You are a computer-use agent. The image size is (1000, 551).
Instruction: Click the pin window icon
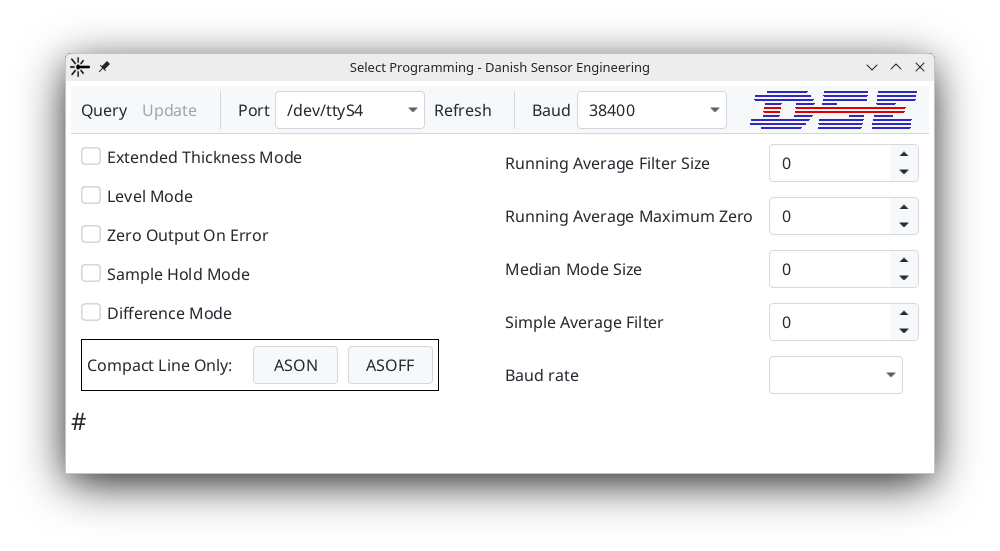pos(104,67)
